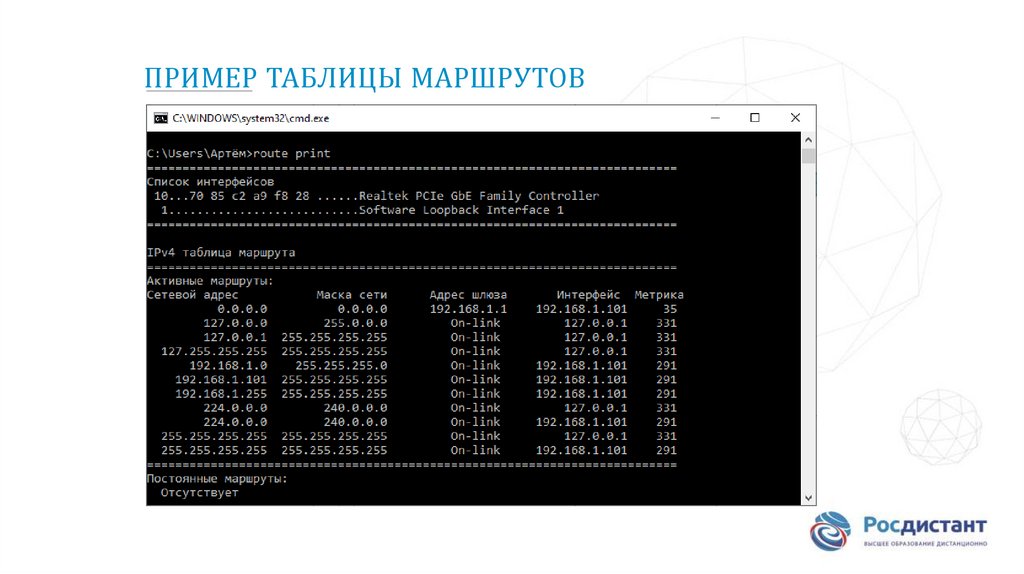Click the Отсутствует line

tap(200, 493)
